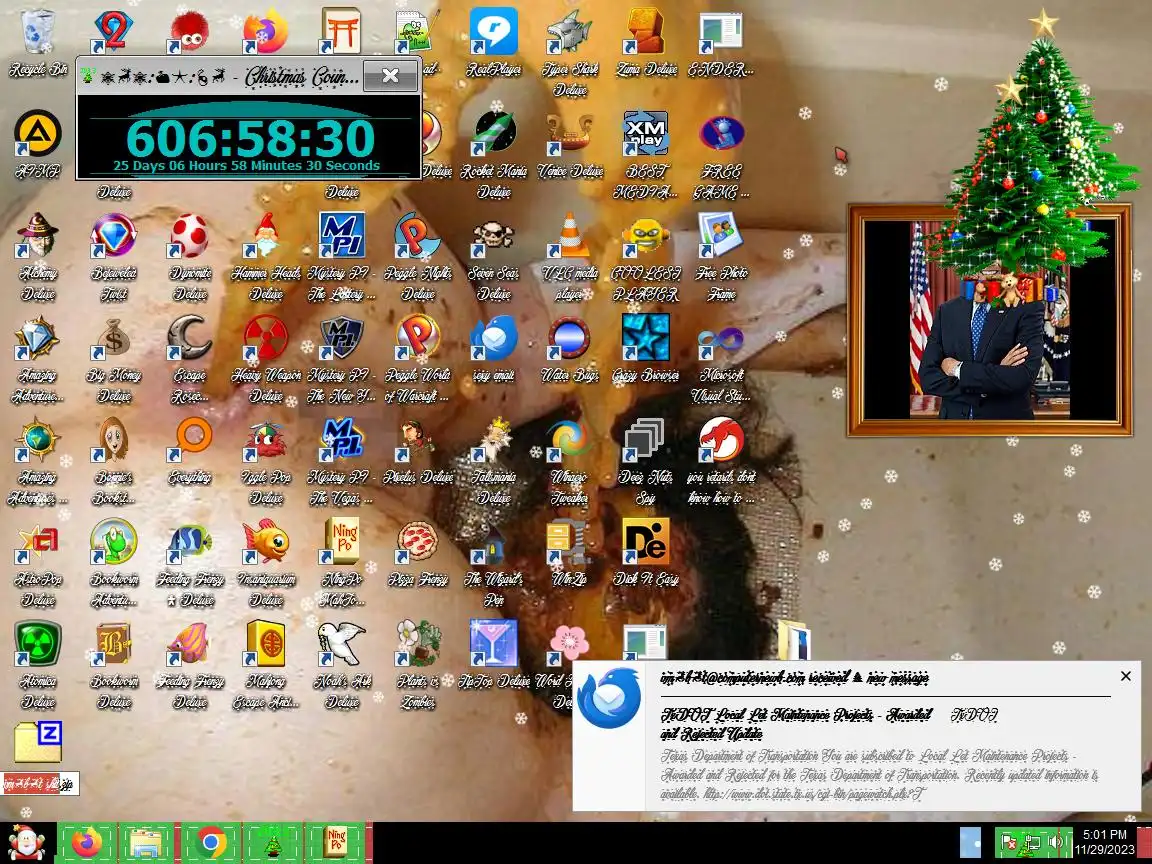1152x864 pixels.
Task: Click Texas Department of Transportation message preview
Action: click(x=879, y=774)
